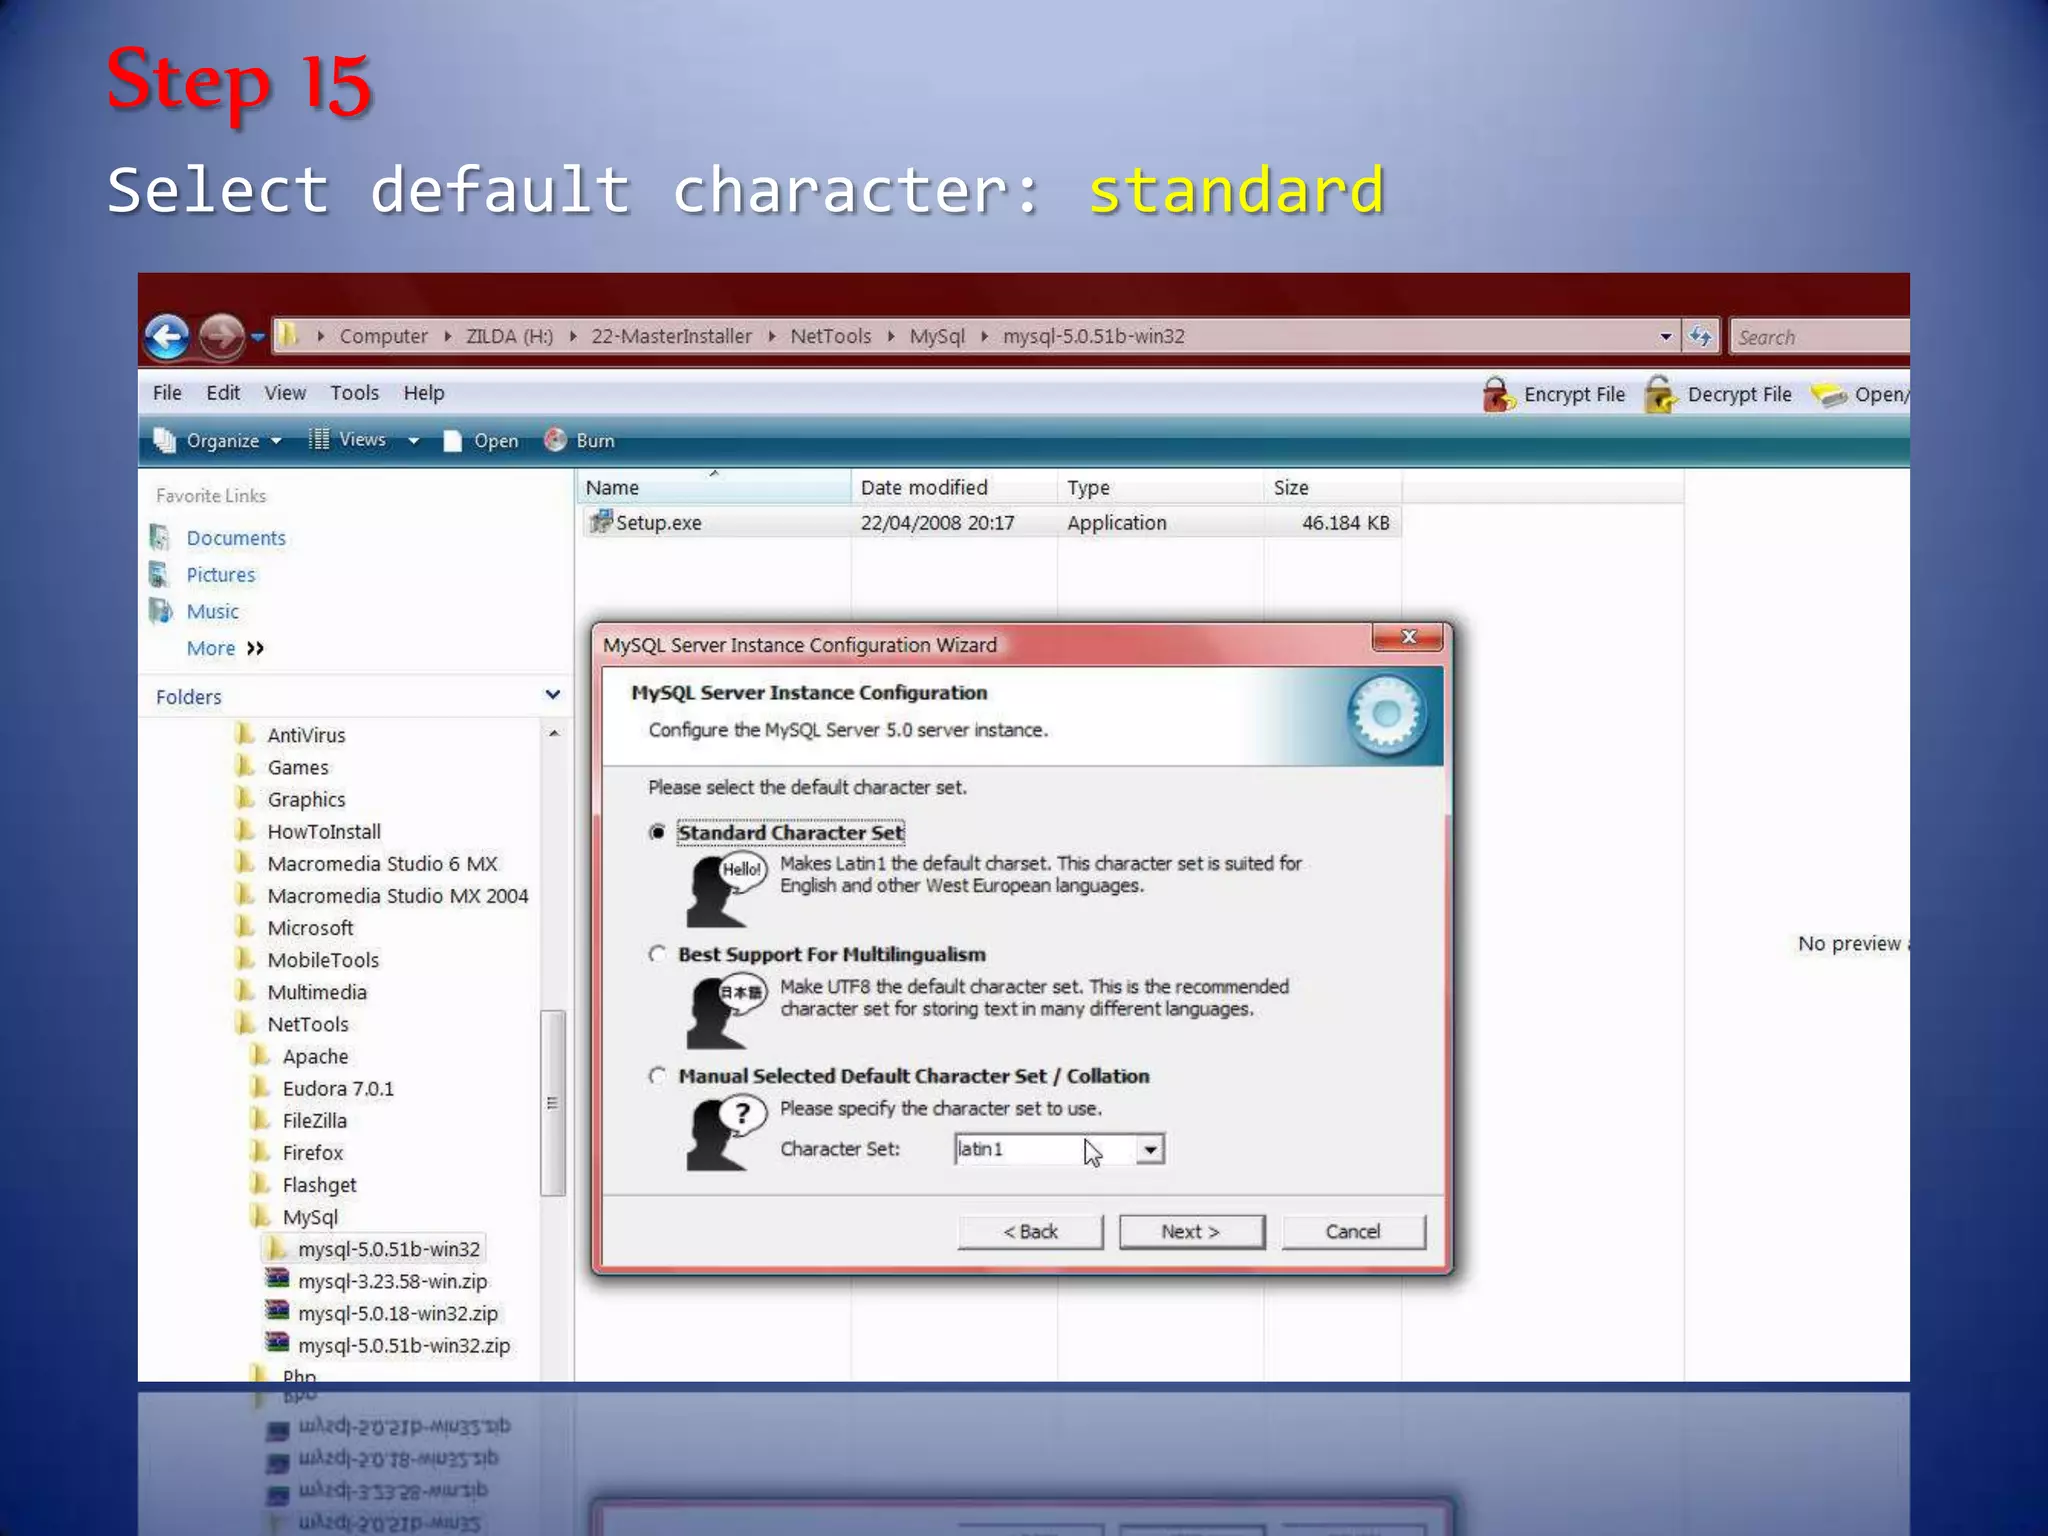The width and height of the screenshot is (2048, 1536).
Task: Click Next in the MySQL wizard
Action: (1191, 1232)
